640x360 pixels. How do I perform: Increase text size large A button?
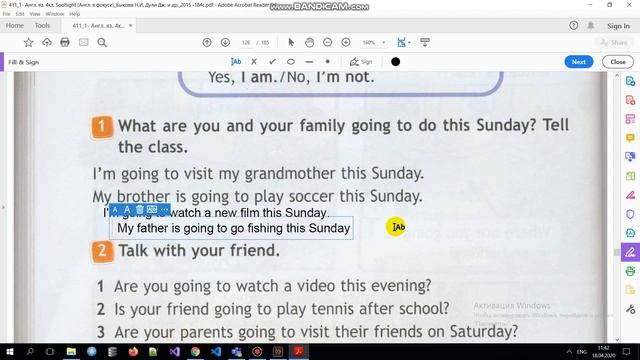(127, 210)
